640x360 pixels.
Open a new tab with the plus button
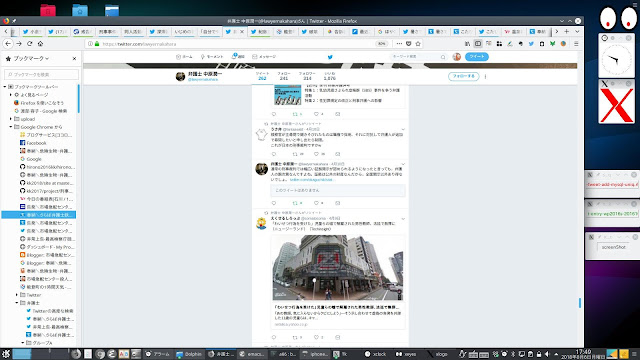pos(567,31)
